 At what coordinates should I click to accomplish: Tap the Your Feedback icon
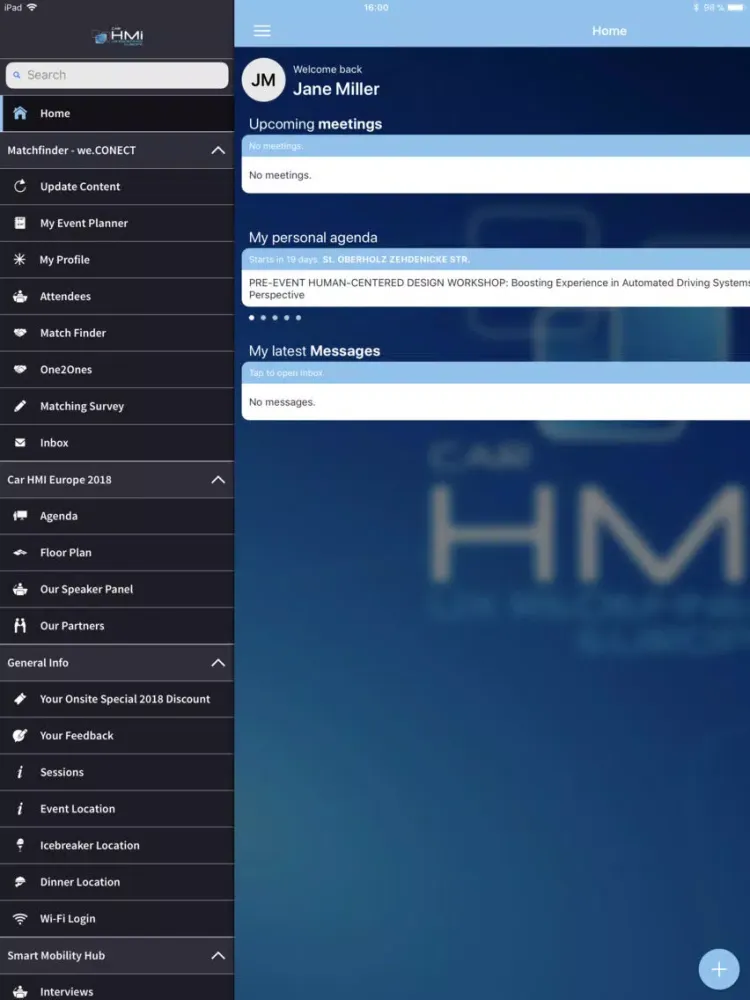coord(20,735)
